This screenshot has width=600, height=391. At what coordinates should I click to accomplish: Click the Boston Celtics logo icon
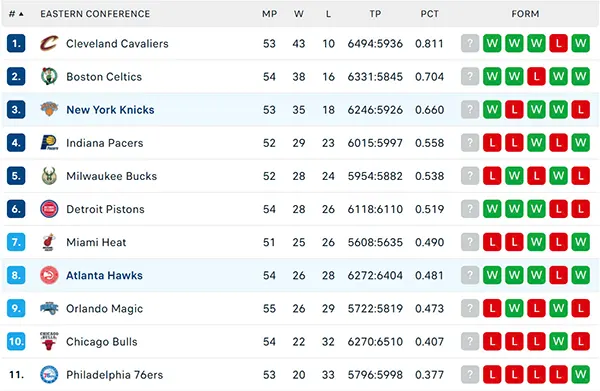49,77
